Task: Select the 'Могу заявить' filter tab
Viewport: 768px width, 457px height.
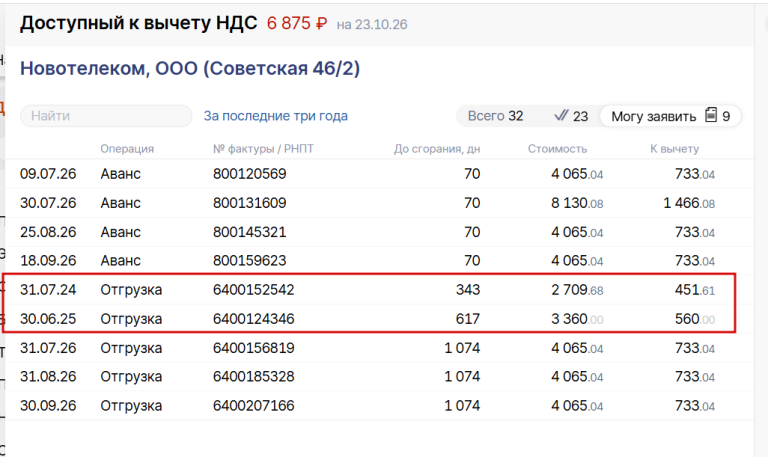Action: (x=670, y=116)
